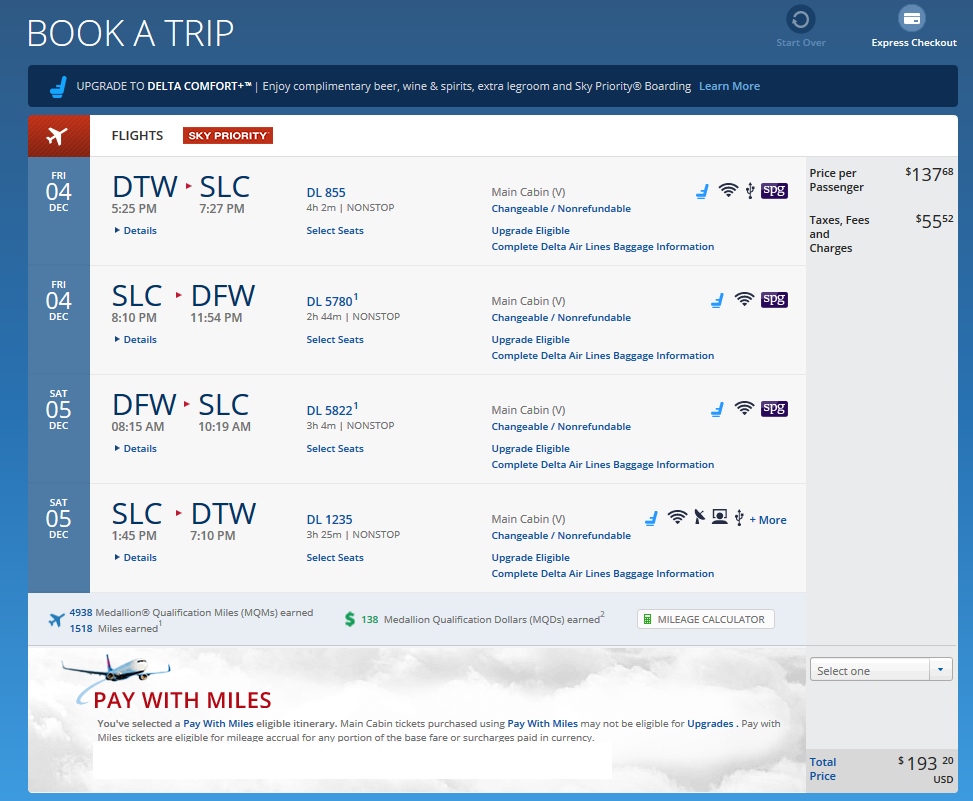Click the Start Over circular arrow icon
Screen dimensions: 973x801
tap(800, 19)
